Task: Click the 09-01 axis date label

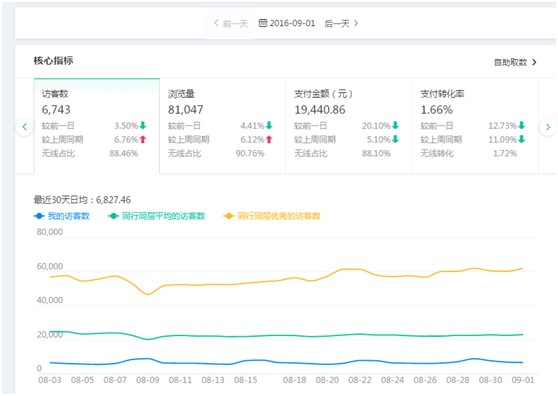Action: (x=523, y=380)
